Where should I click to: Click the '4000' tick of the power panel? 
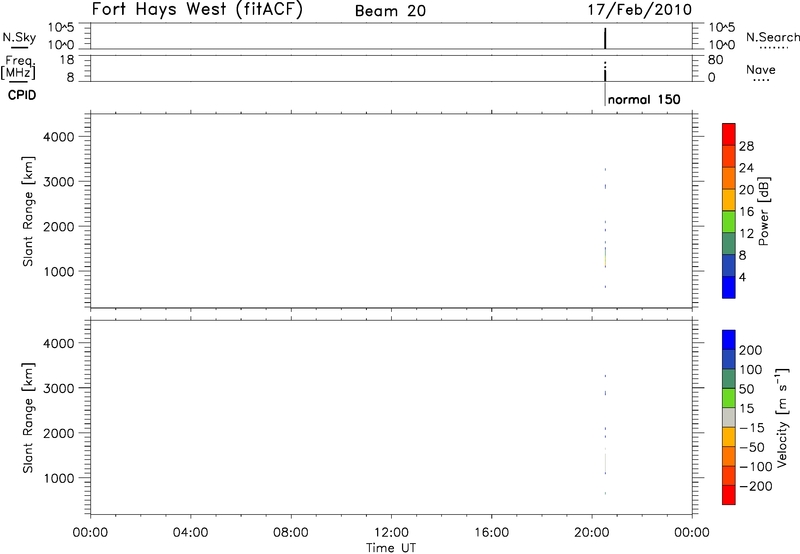coord(59,137)
